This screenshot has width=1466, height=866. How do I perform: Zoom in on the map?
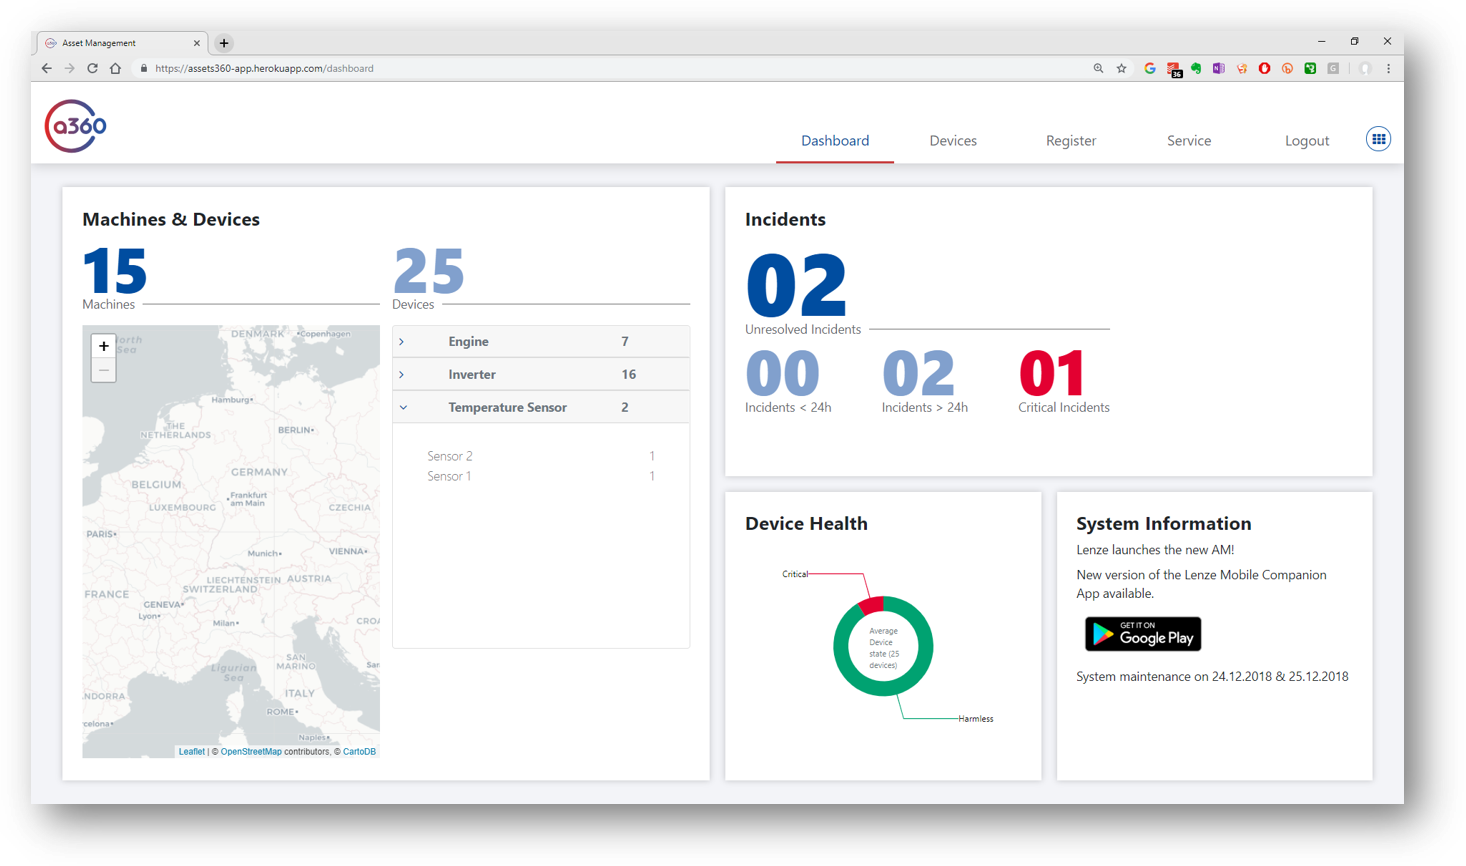[104, 346]
